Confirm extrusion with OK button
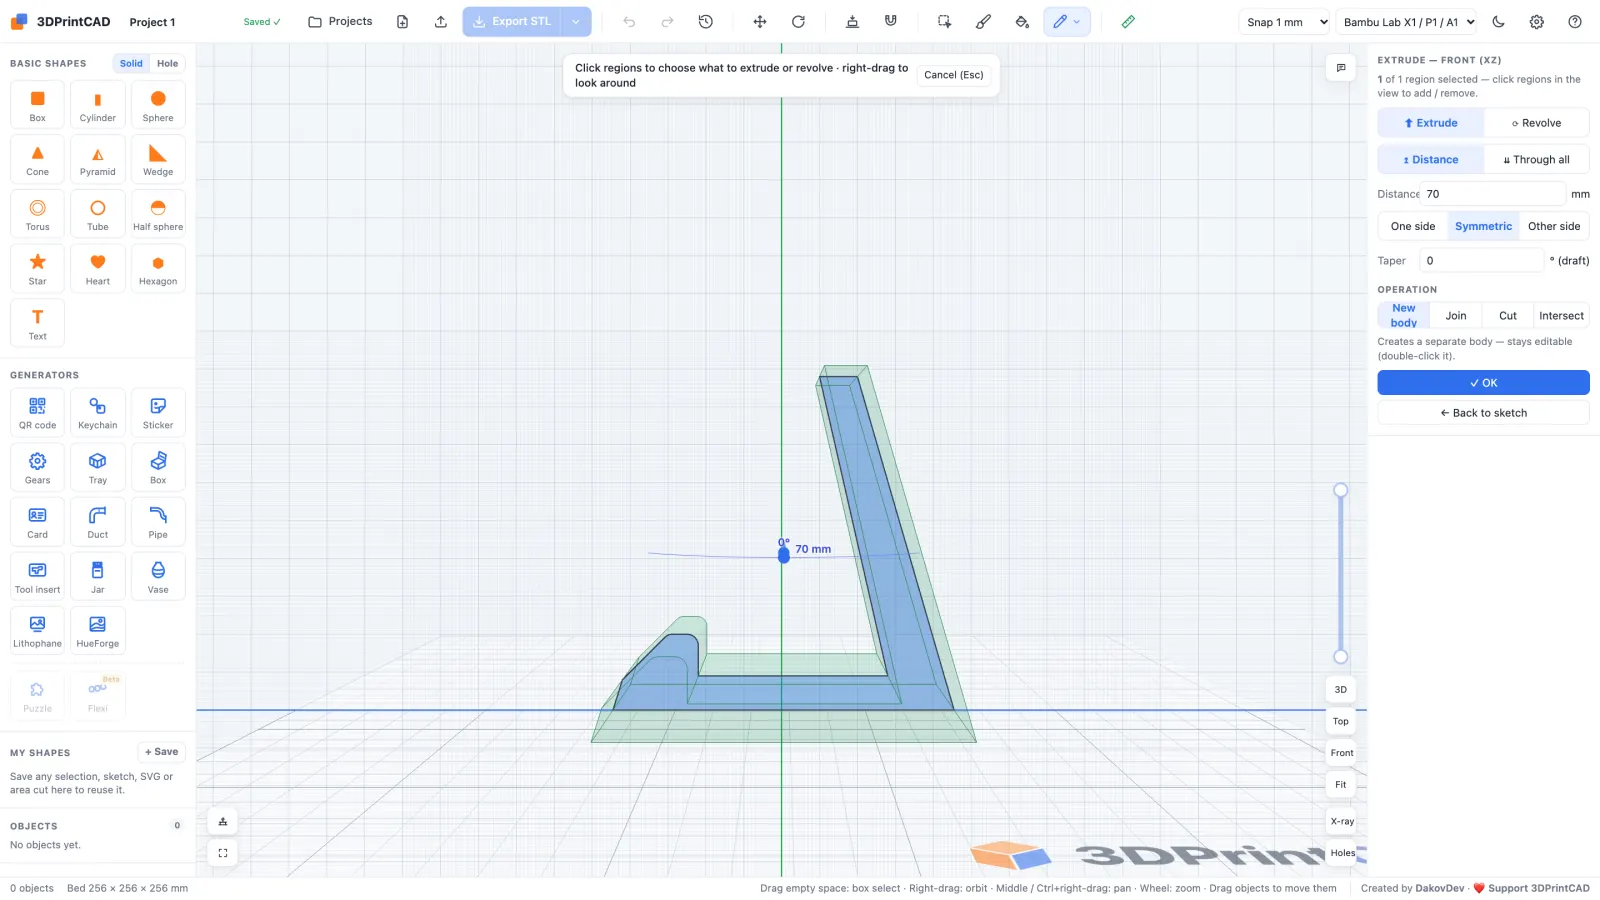 click(x=1483, y=383)
